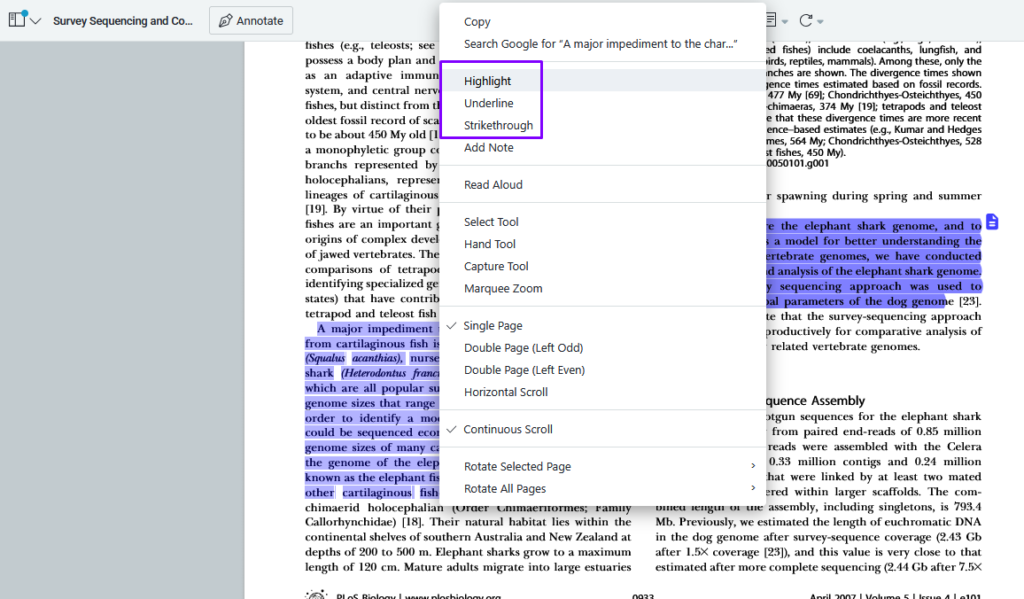Click Copy in the context menu
1024x599 pixels.
point(477,22)
